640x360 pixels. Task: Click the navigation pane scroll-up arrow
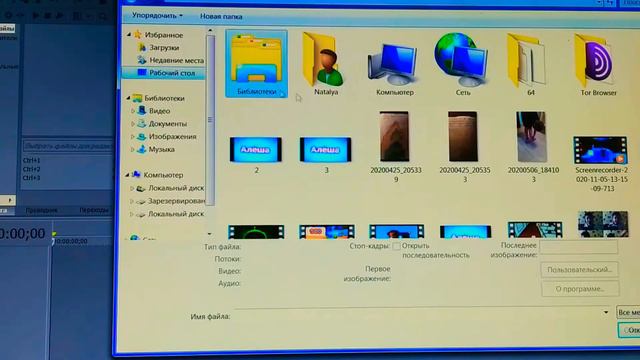click(x=210, y=31)
